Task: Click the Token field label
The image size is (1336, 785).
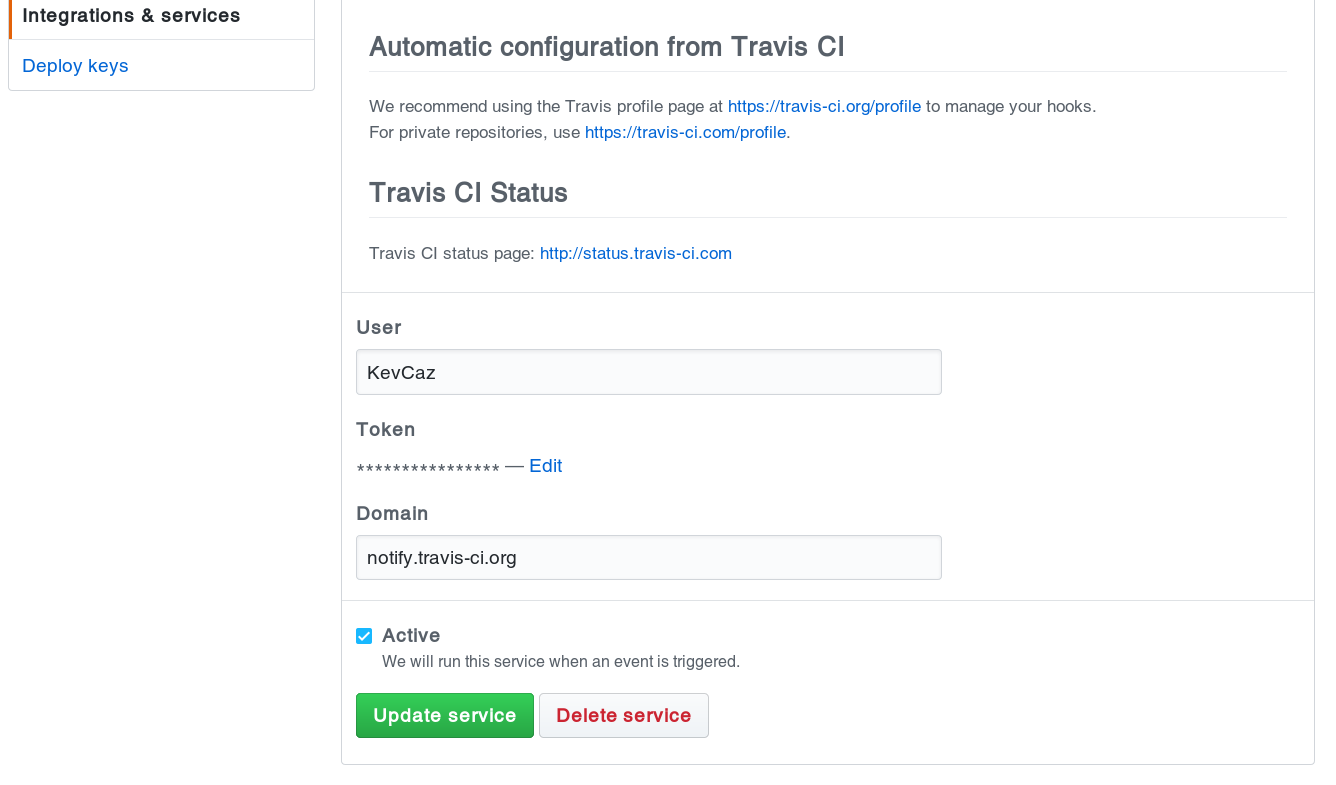Action: click(385, 430)
